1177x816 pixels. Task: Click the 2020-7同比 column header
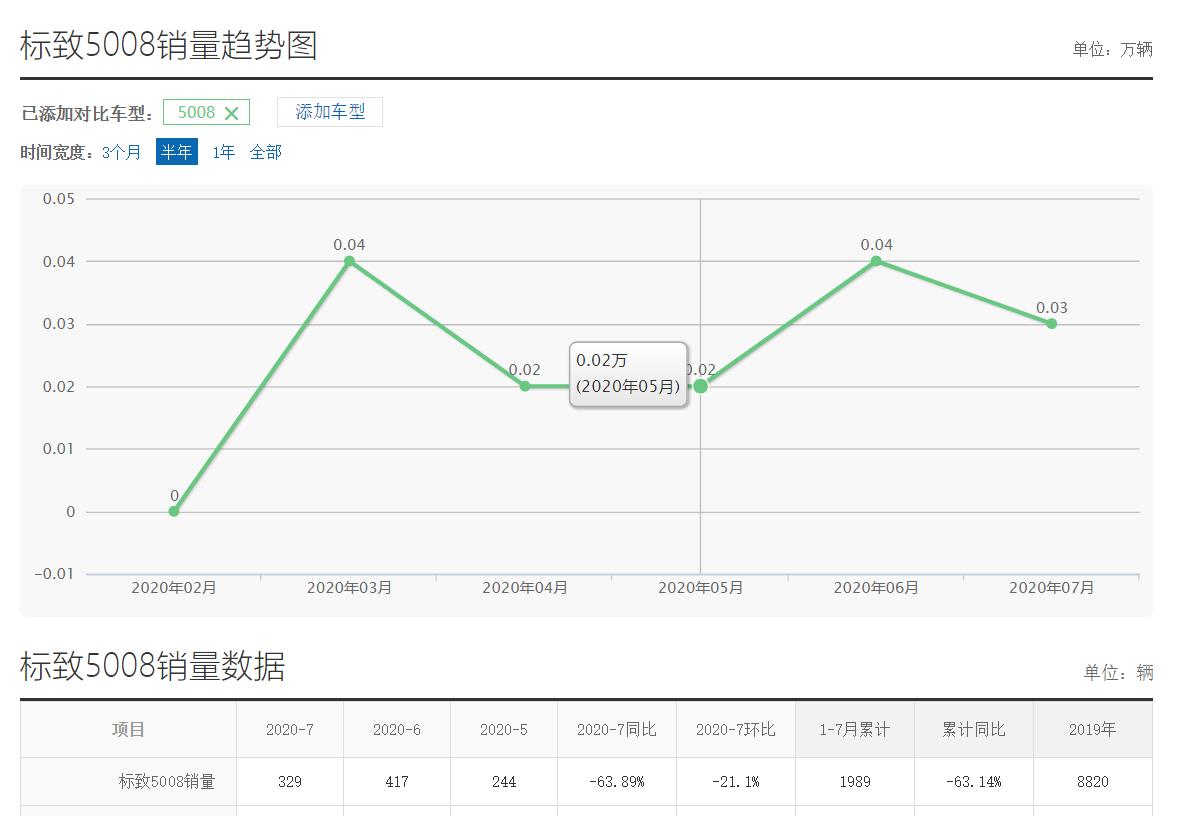tap(617, 730)
